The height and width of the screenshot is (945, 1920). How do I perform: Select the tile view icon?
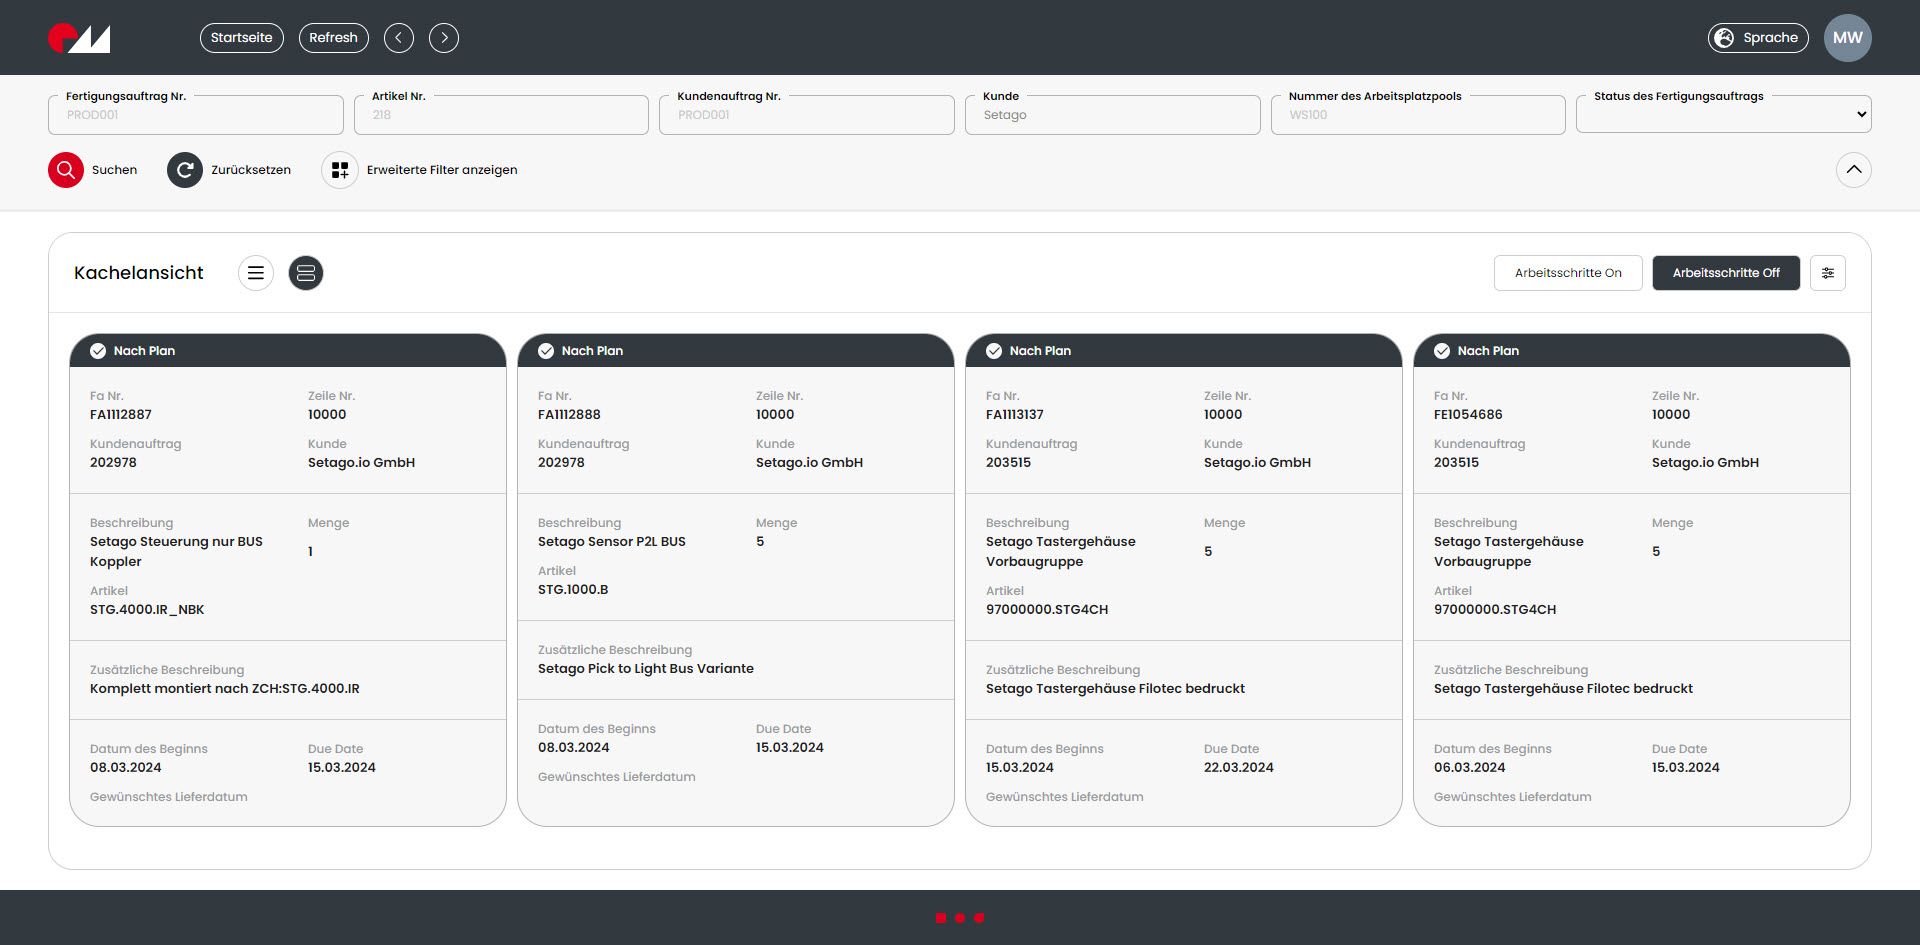306,273
